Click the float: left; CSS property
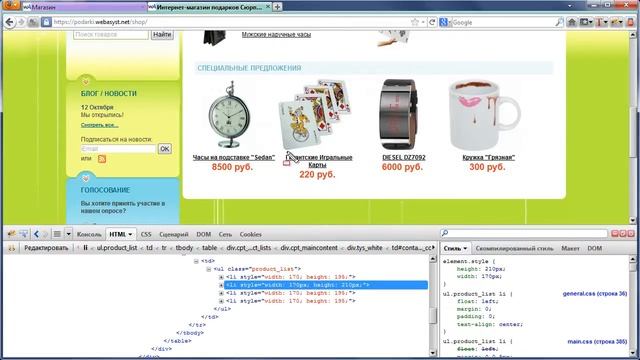 [478, 301]
